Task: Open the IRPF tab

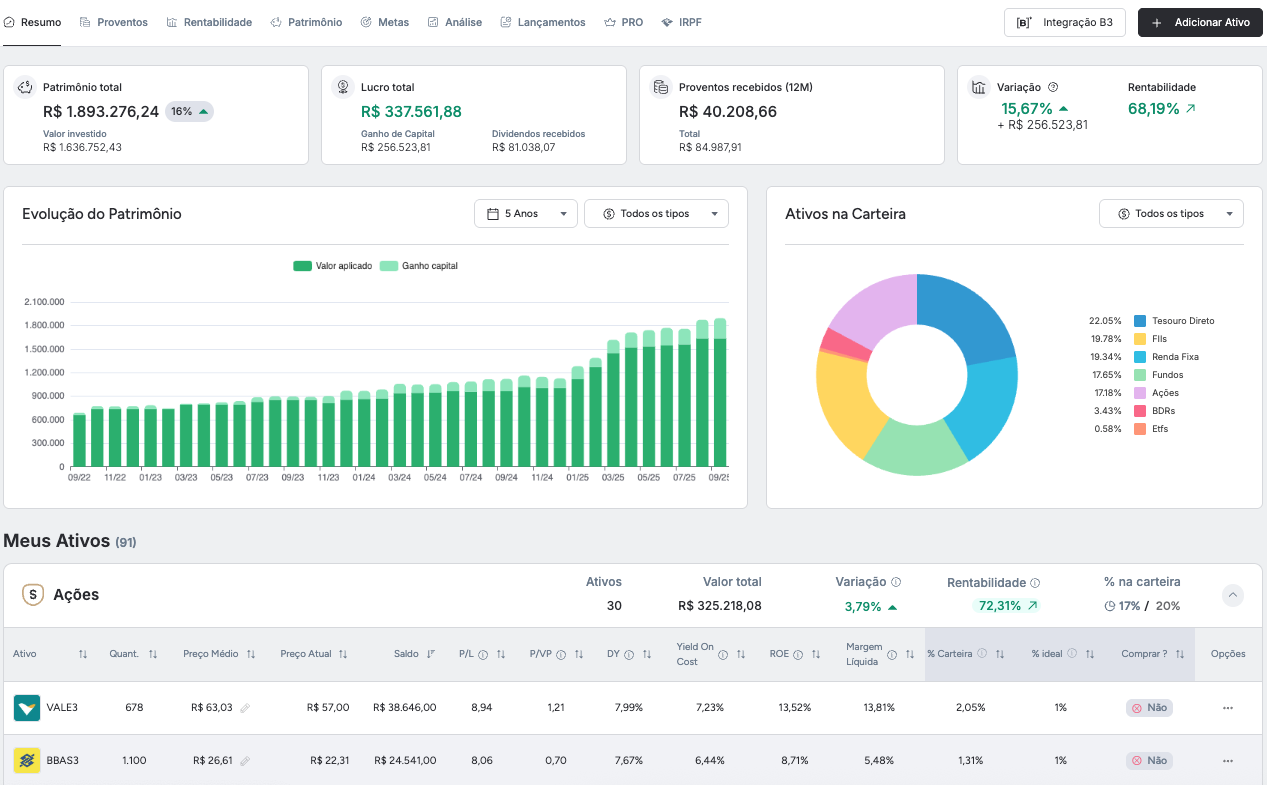Action: [682, 22]
